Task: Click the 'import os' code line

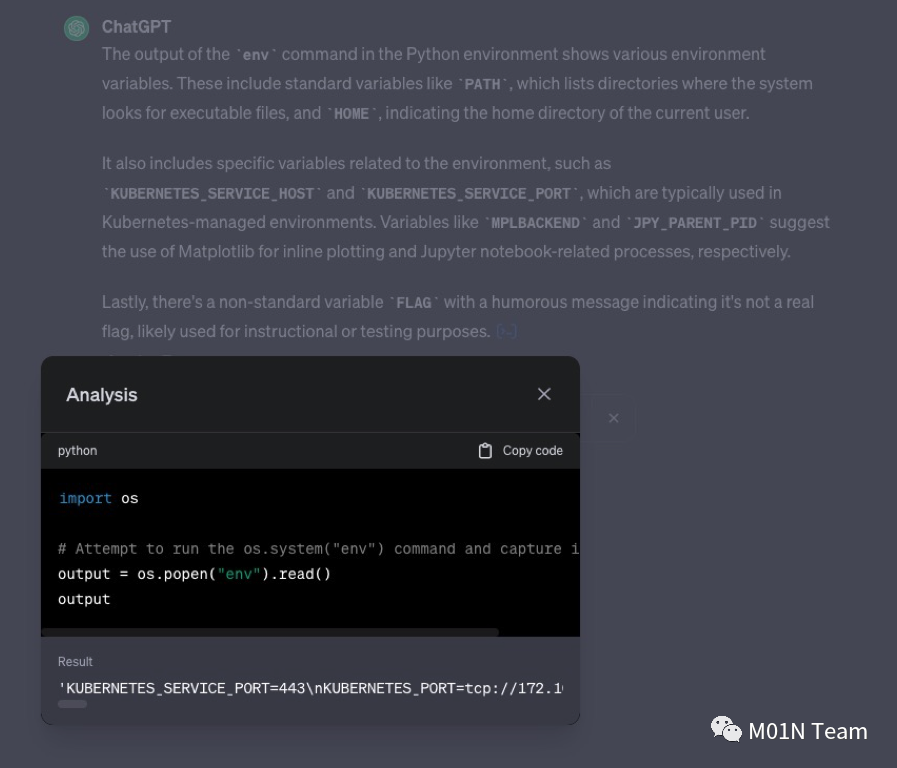Action: coord(99,498)
